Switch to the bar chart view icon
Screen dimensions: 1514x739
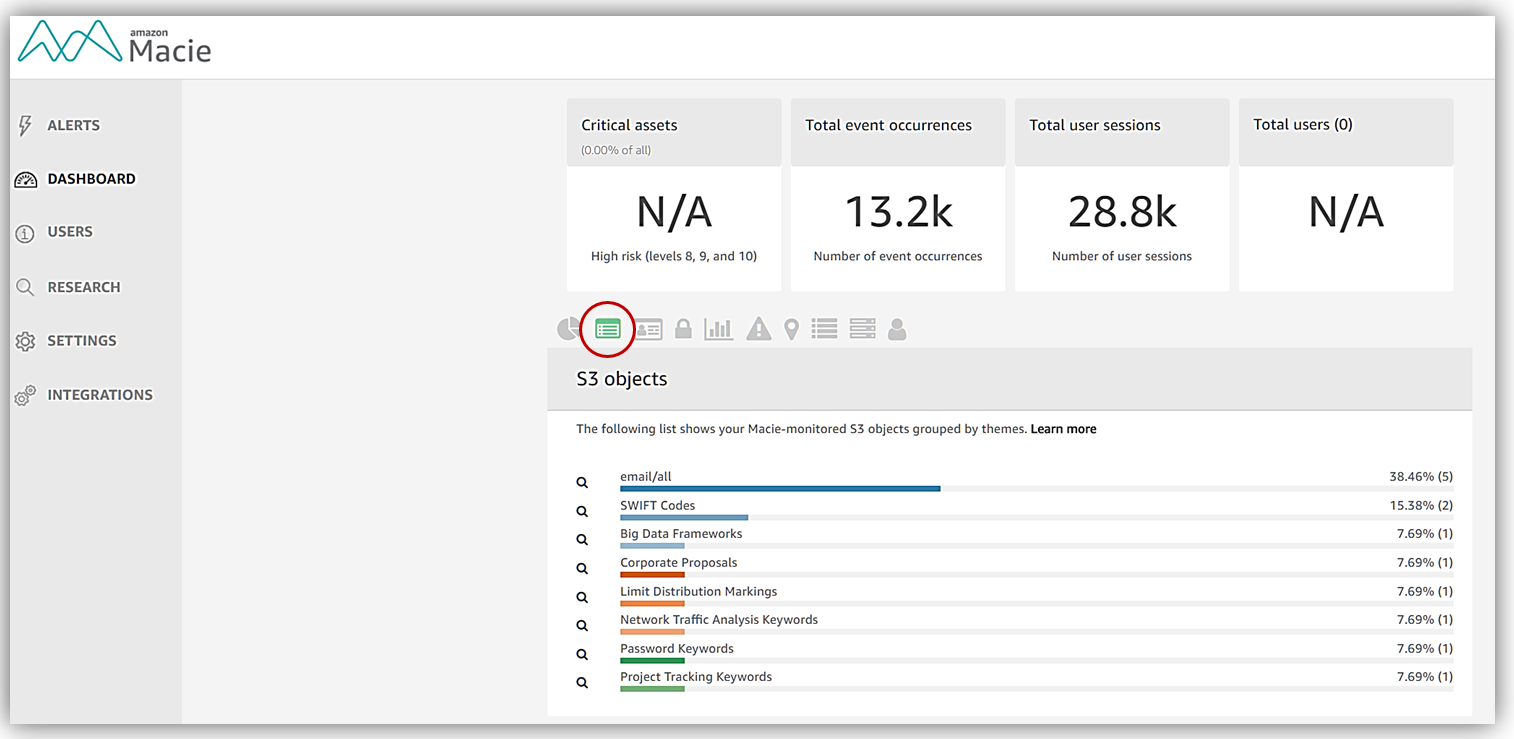tap(718, 329)
